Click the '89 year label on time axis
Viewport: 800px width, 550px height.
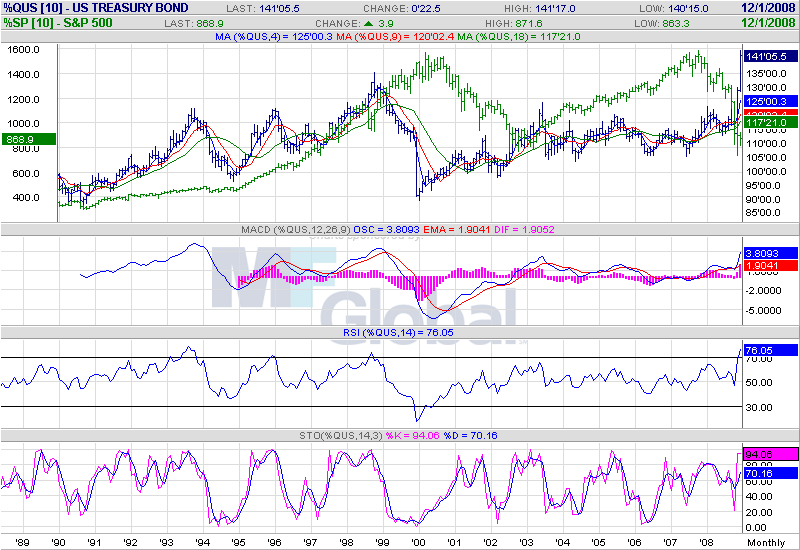point(22,542)
